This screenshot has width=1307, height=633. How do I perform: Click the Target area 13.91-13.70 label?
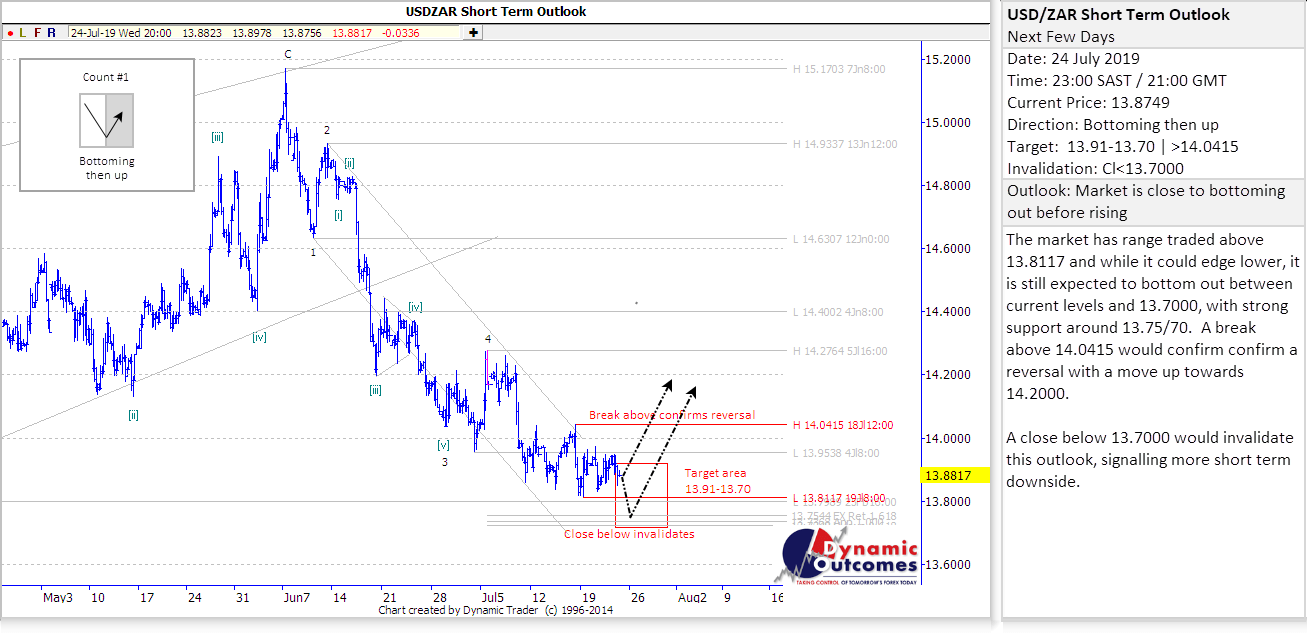pyautogui.click(x=717, y=481)
